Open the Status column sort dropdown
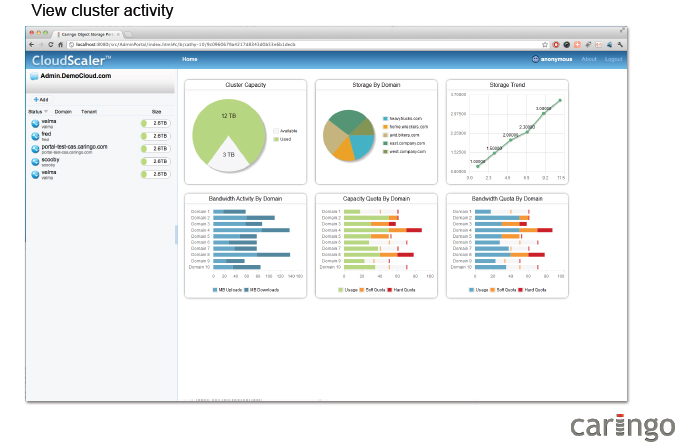Viewport: 681px width, 448px height. tap(46, 112)
